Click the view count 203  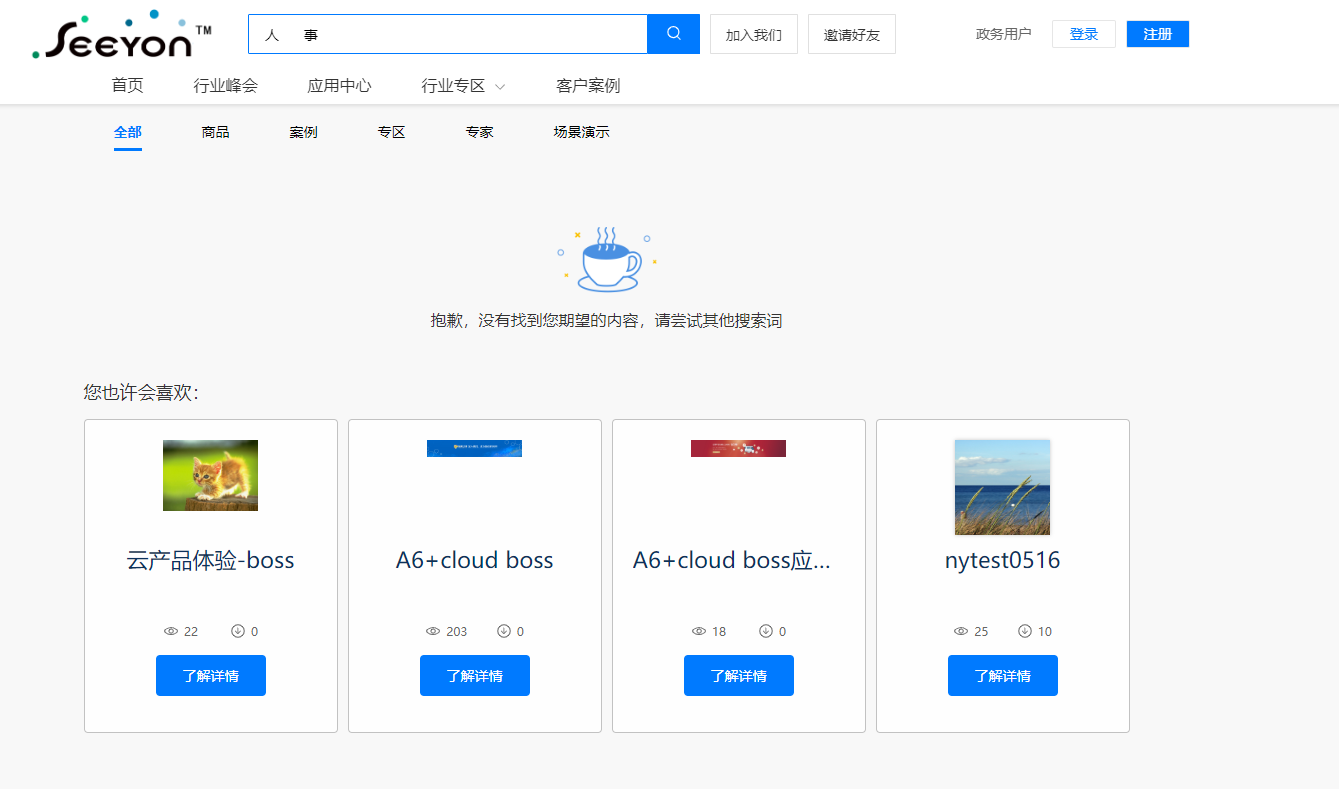457,632
